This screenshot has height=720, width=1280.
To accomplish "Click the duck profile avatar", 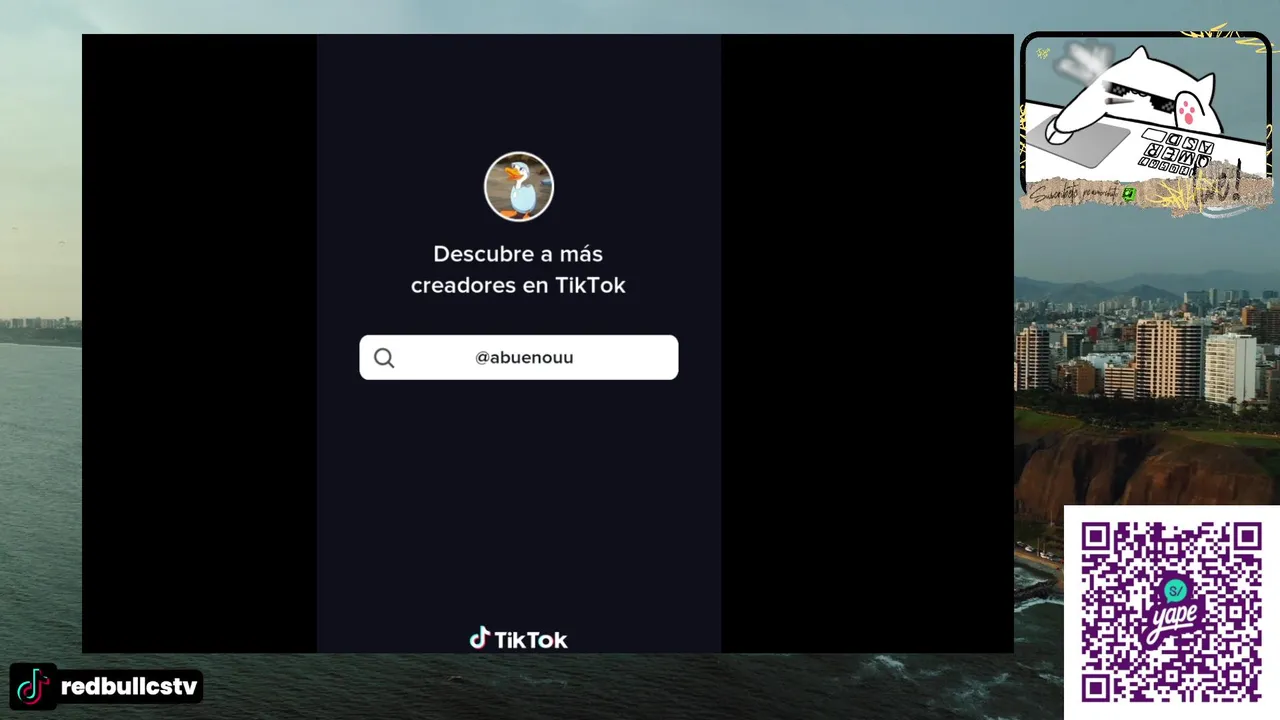I will pos(519,186).
